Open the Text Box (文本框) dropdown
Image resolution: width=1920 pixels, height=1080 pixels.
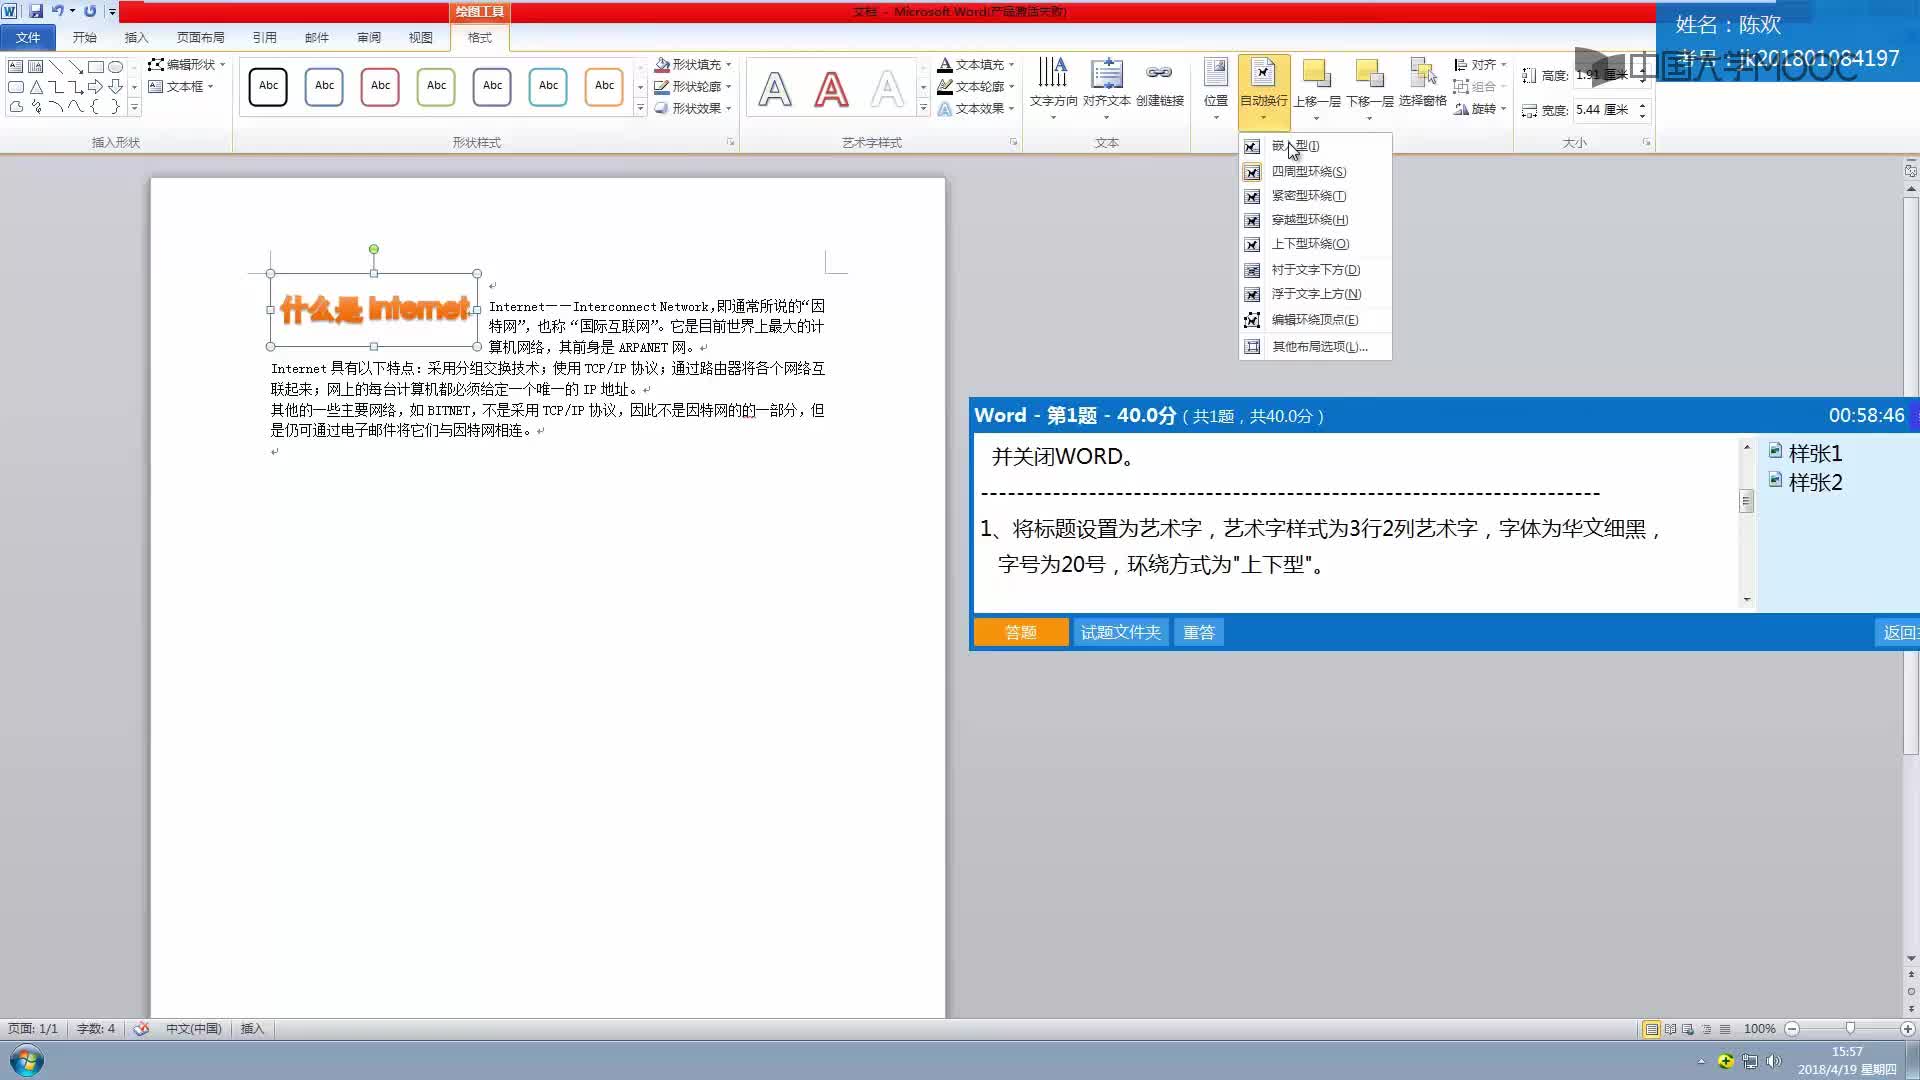(181, 86)
